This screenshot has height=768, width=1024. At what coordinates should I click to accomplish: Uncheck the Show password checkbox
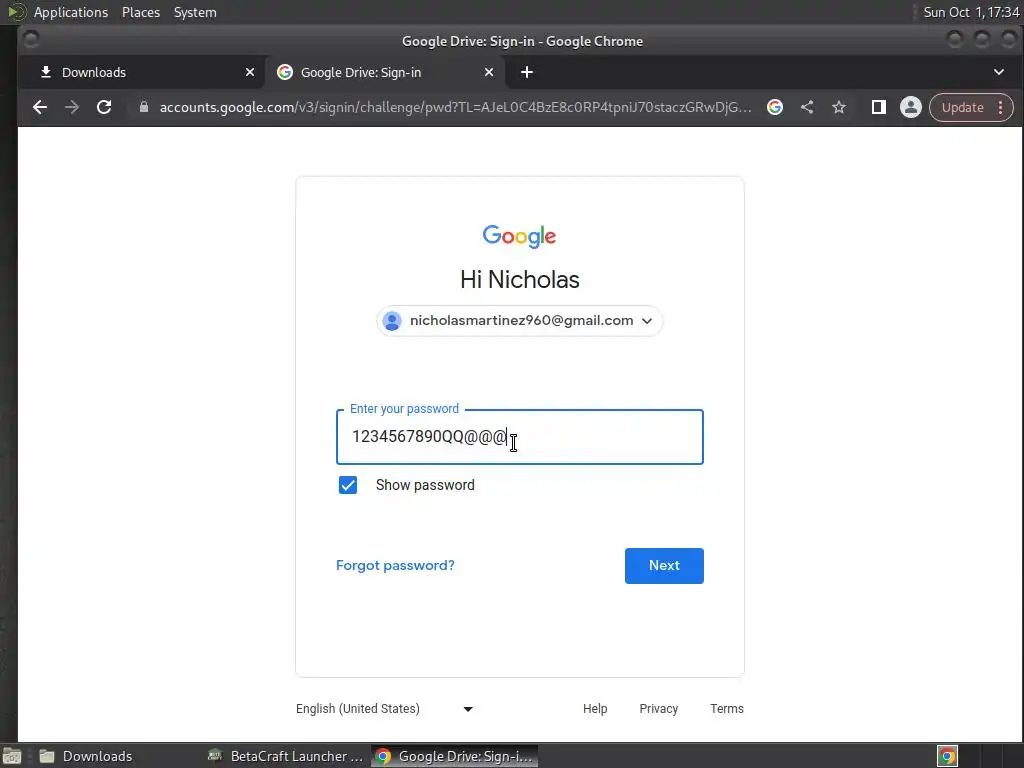pos(348,485)
